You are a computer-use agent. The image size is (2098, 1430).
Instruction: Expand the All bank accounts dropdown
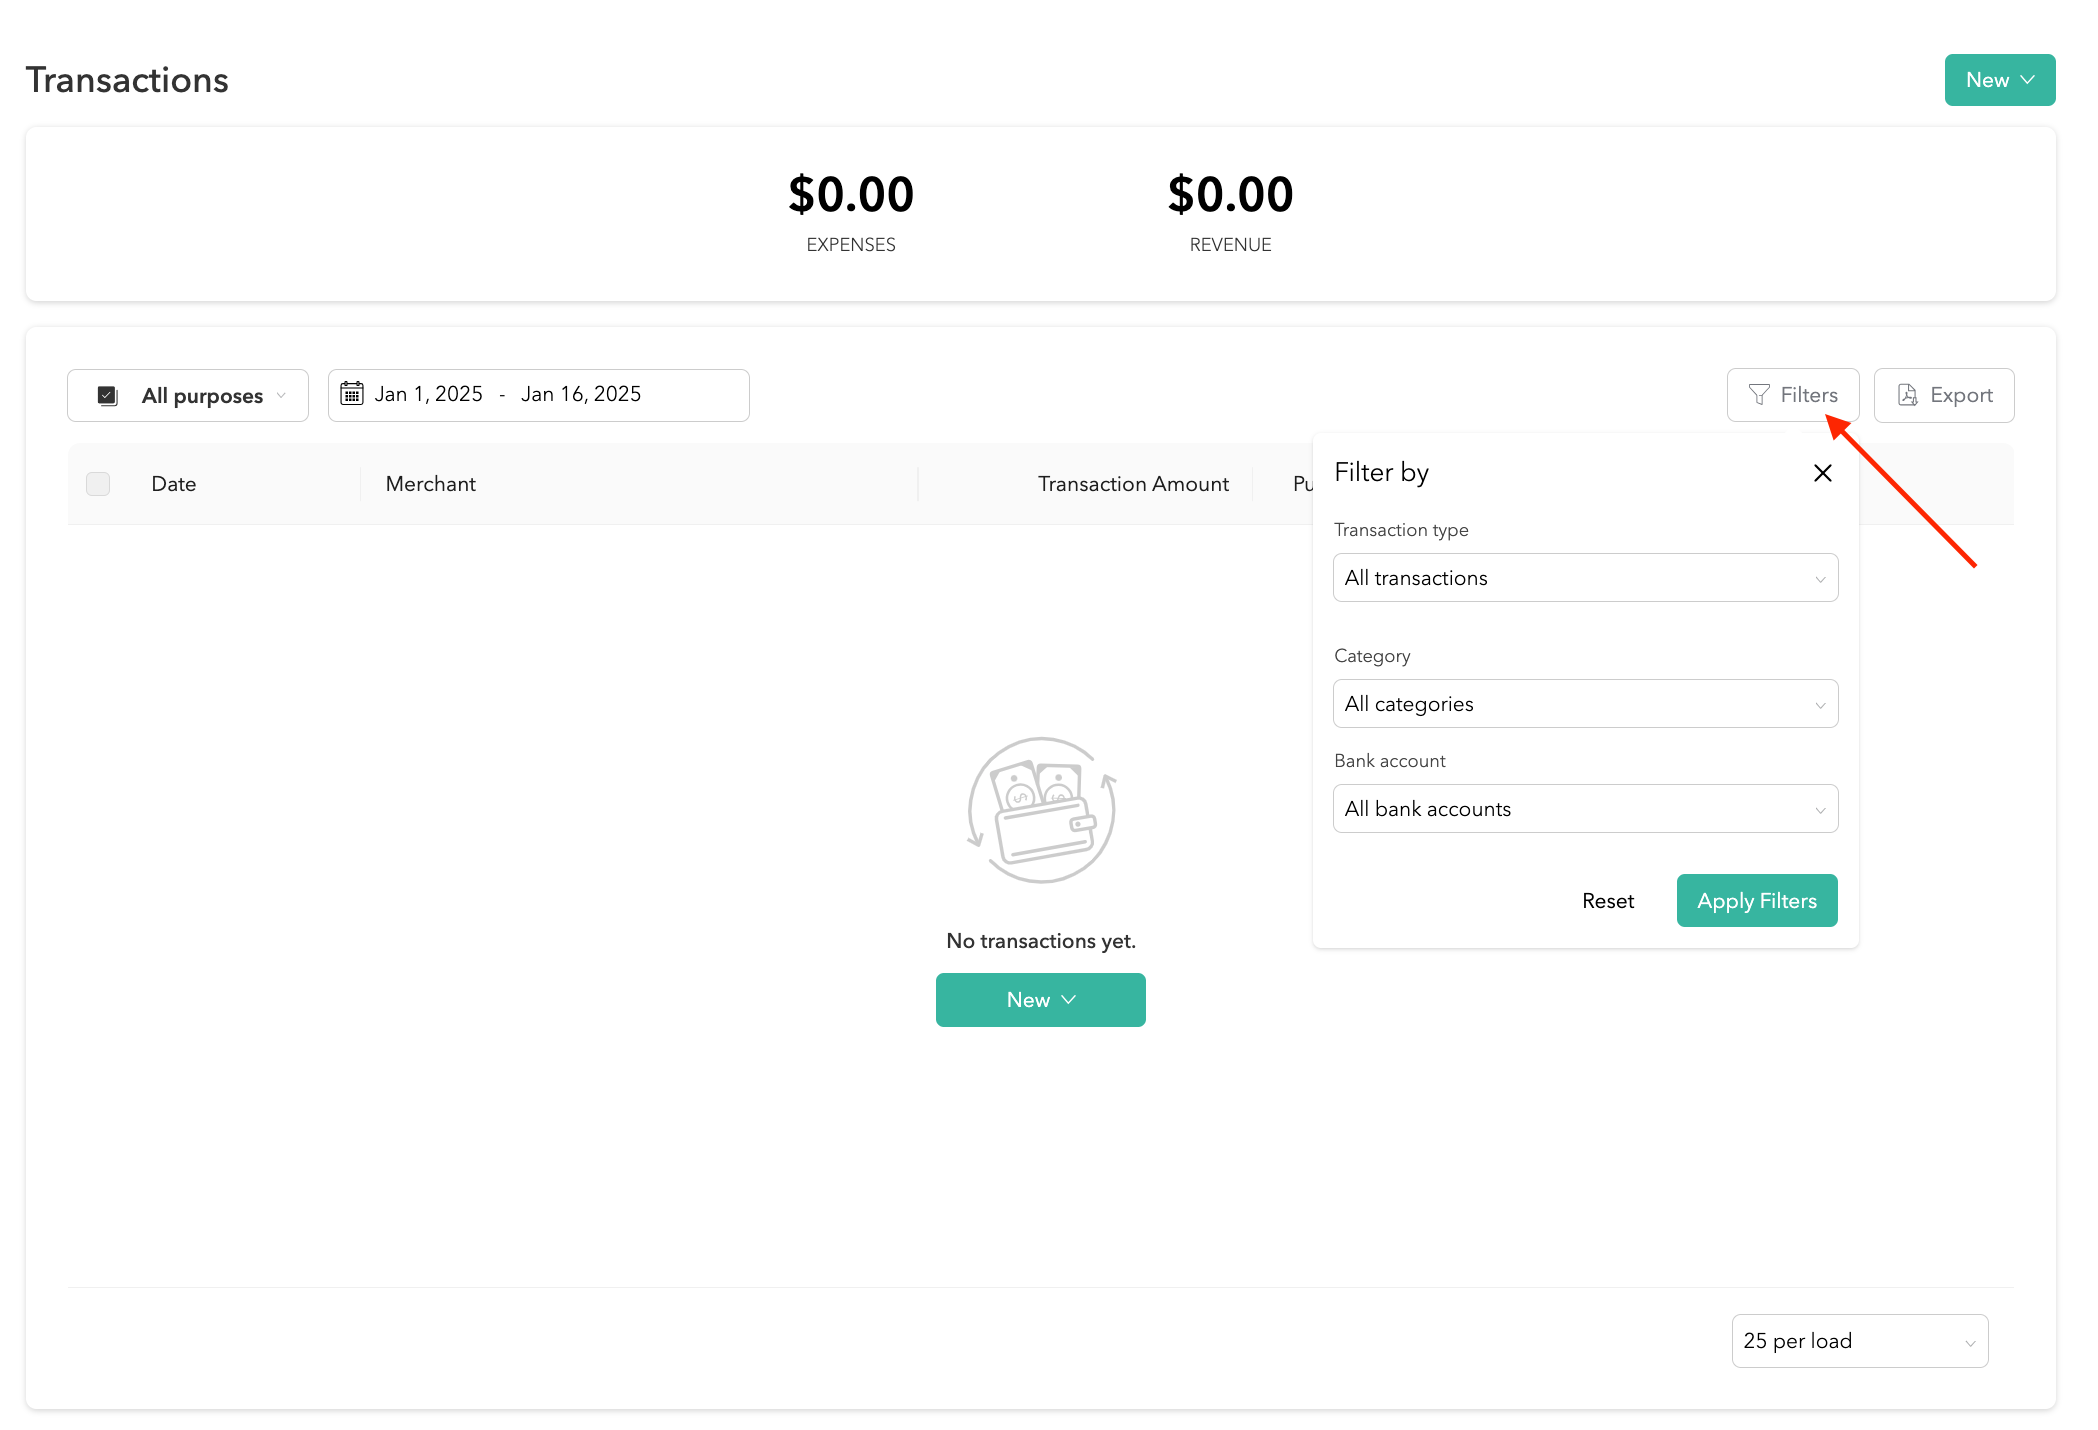[x=1584, y=809]
